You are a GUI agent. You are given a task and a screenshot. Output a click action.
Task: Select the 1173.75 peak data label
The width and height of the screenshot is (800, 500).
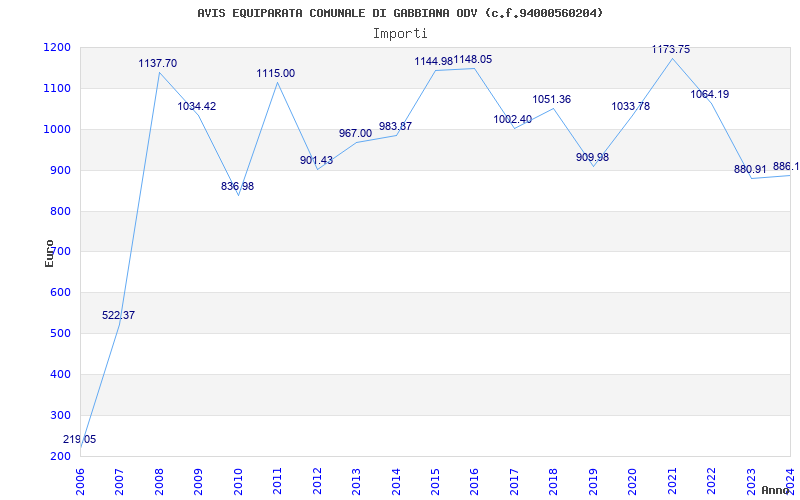[x=671, y=49]
